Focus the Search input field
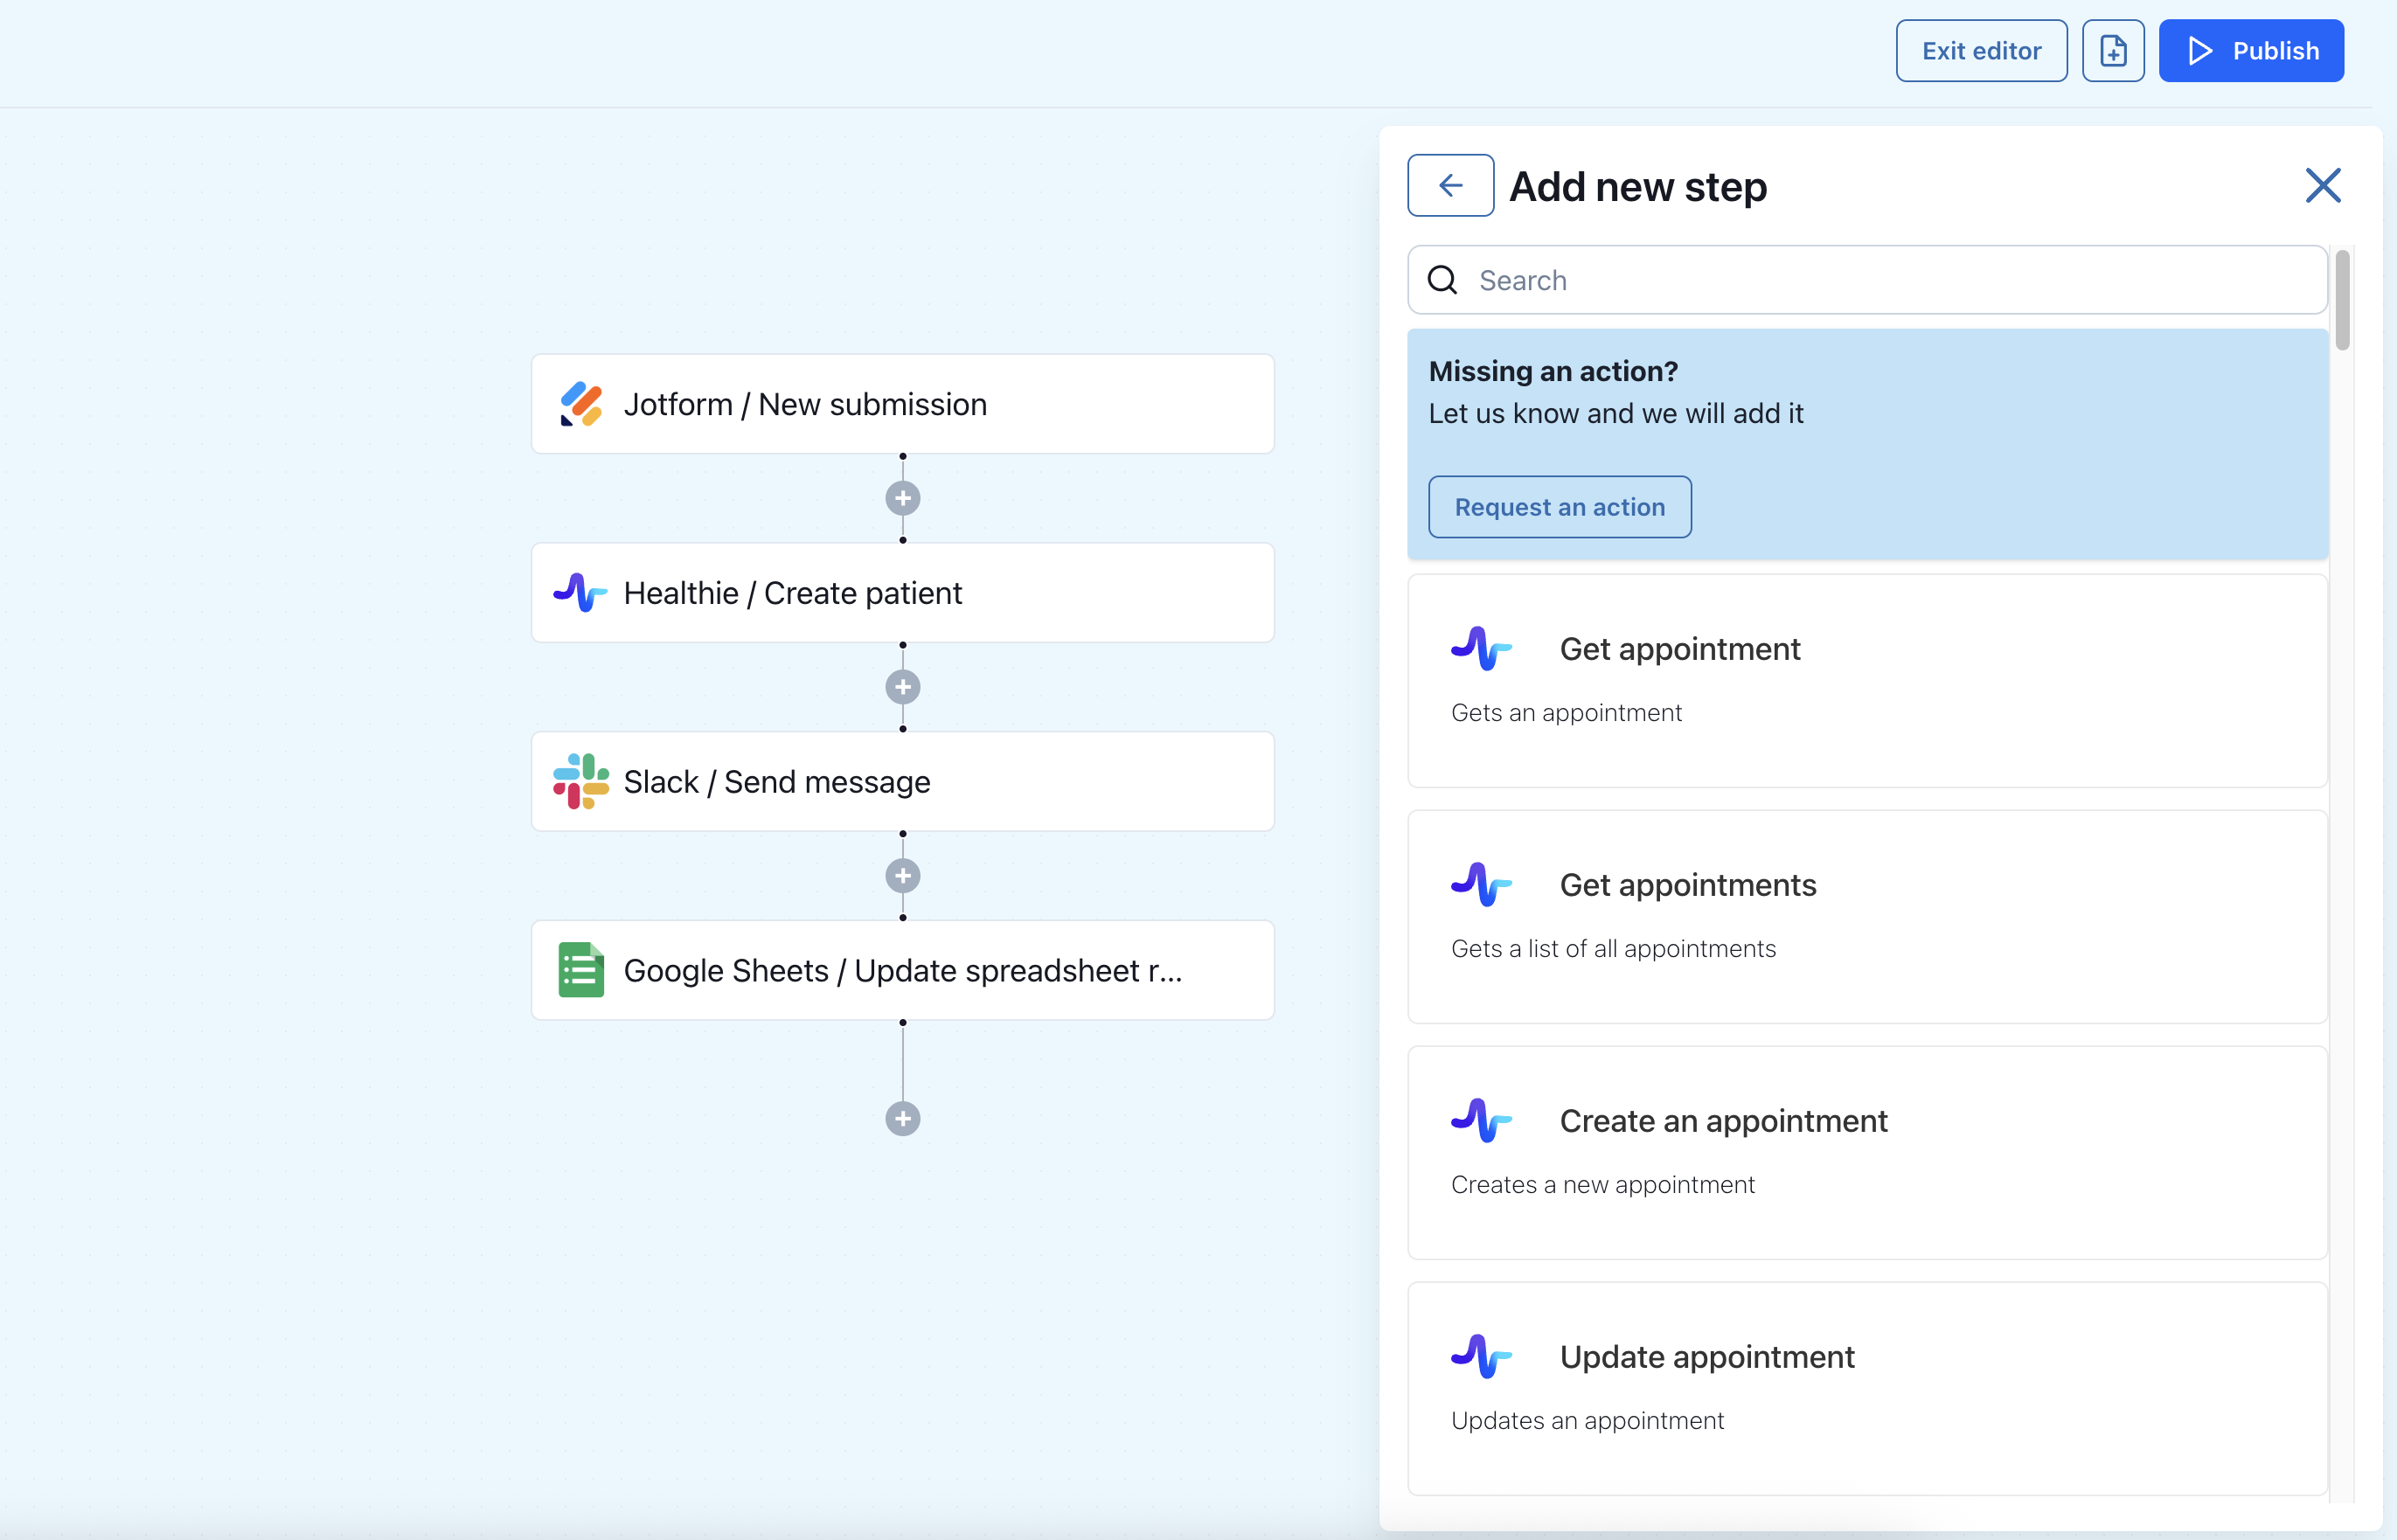 tap(1867, 280)
